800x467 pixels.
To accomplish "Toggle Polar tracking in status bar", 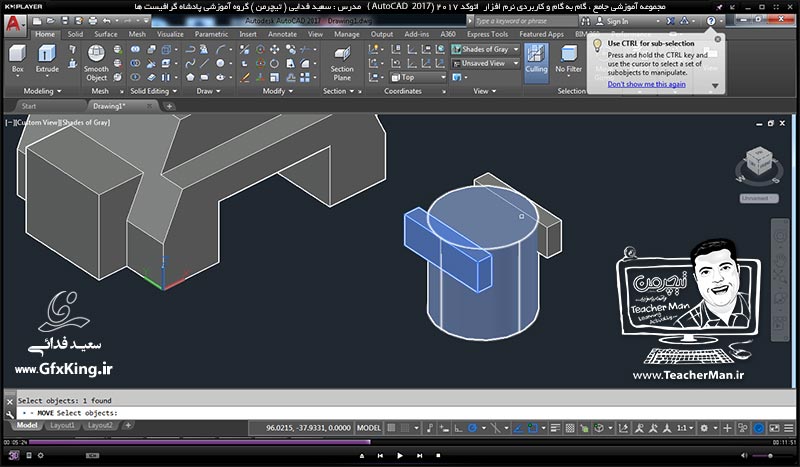I will 472,428.
